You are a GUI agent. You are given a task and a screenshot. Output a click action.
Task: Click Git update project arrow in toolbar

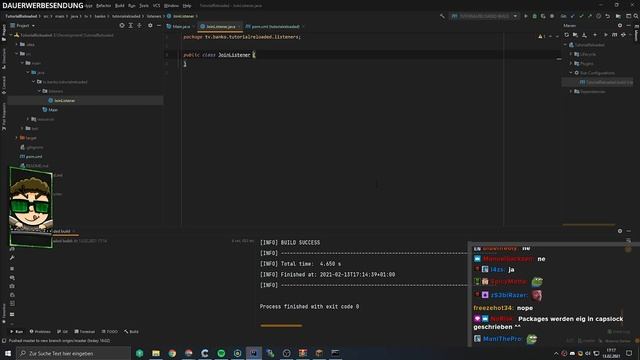click(x=572, y=16)
